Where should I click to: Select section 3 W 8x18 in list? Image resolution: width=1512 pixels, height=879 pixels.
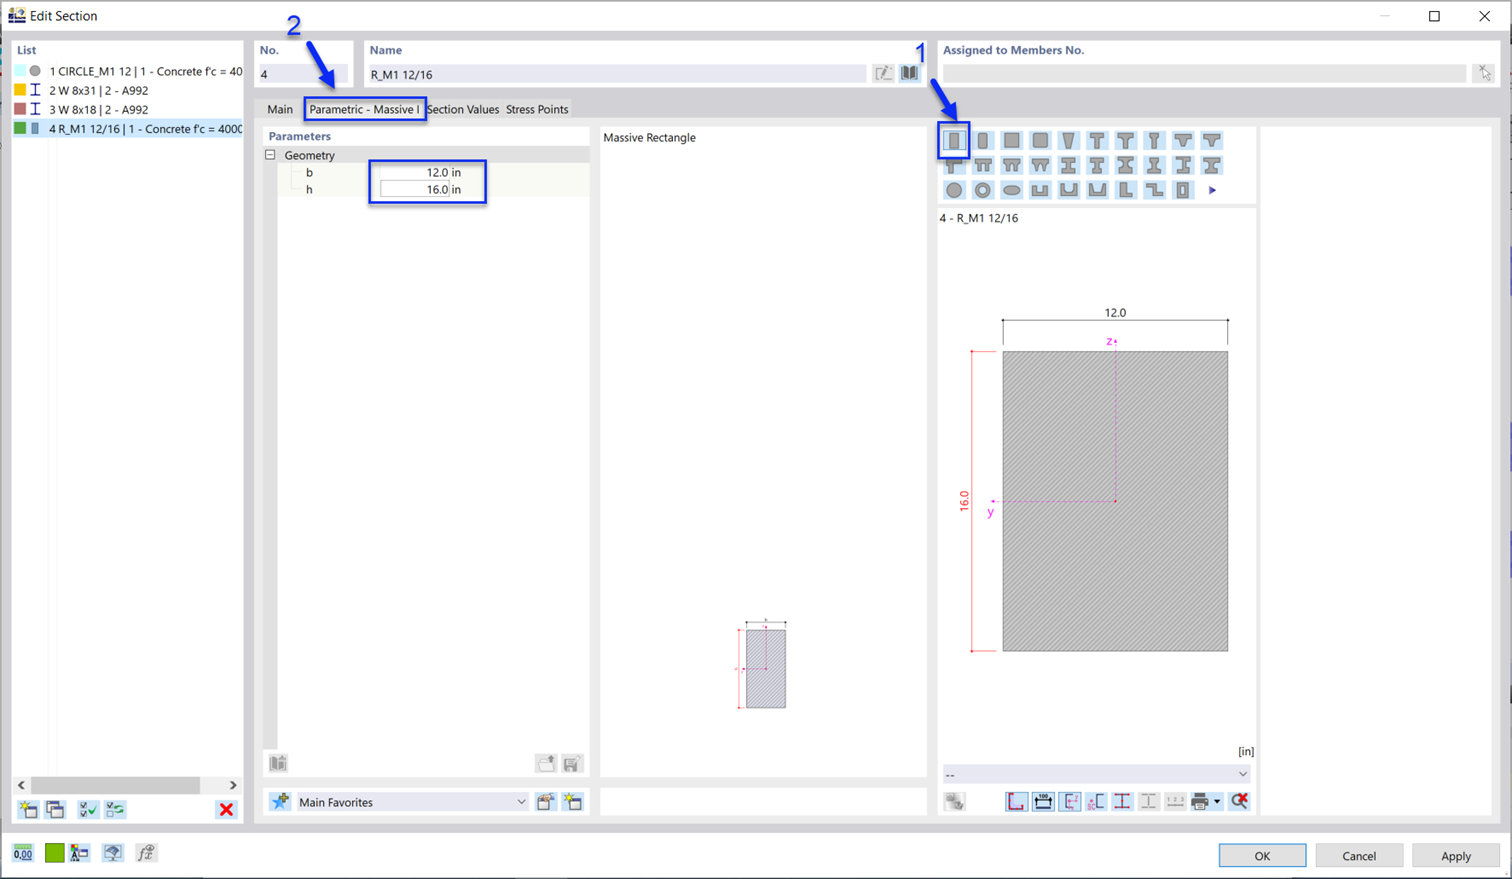(128, 109)
